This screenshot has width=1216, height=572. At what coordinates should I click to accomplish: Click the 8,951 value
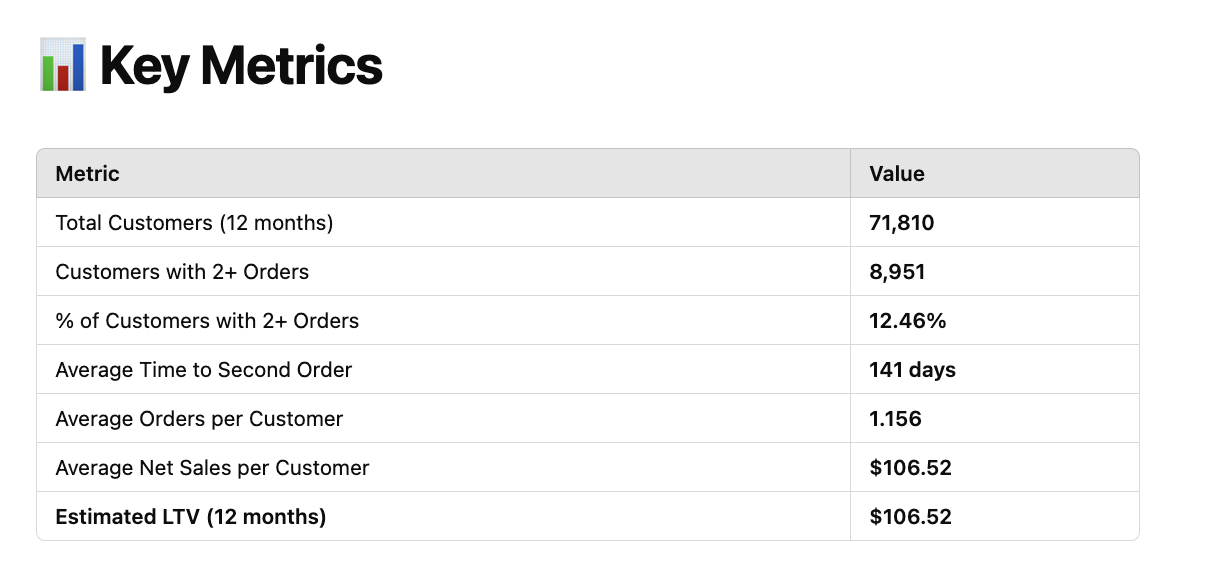click(896, 272)
